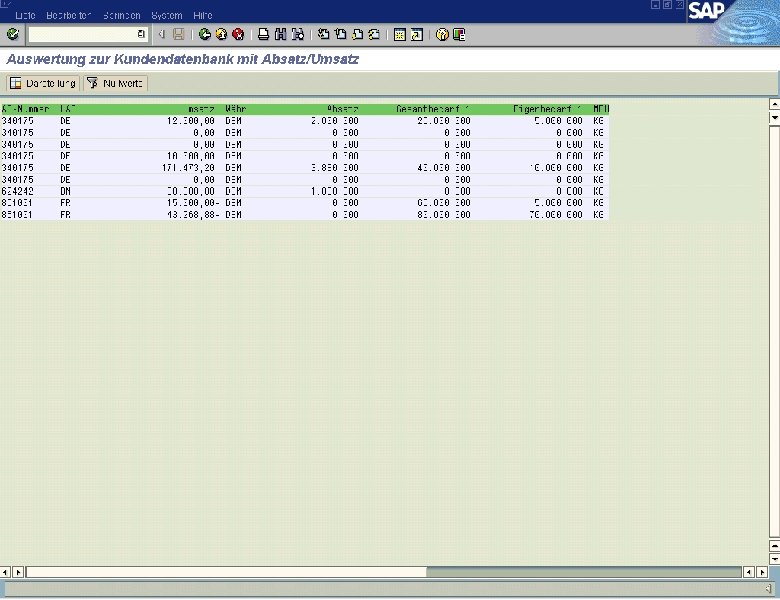
Task: Click the MEH column header
Action: 601,108
